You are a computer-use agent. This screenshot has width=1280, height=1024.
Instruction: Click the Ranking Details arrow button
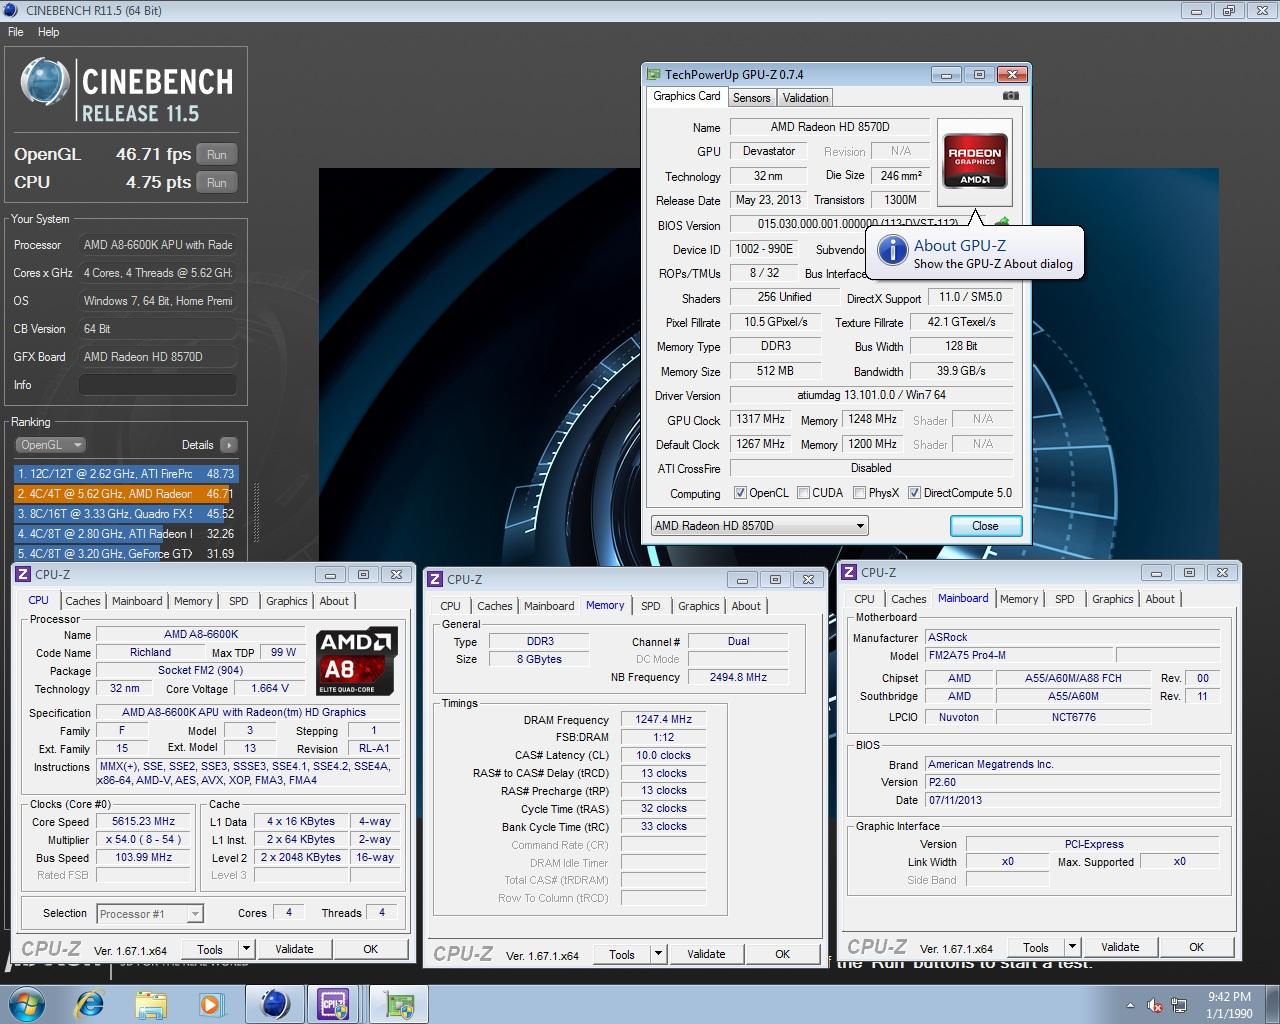[x=229, y=445]
